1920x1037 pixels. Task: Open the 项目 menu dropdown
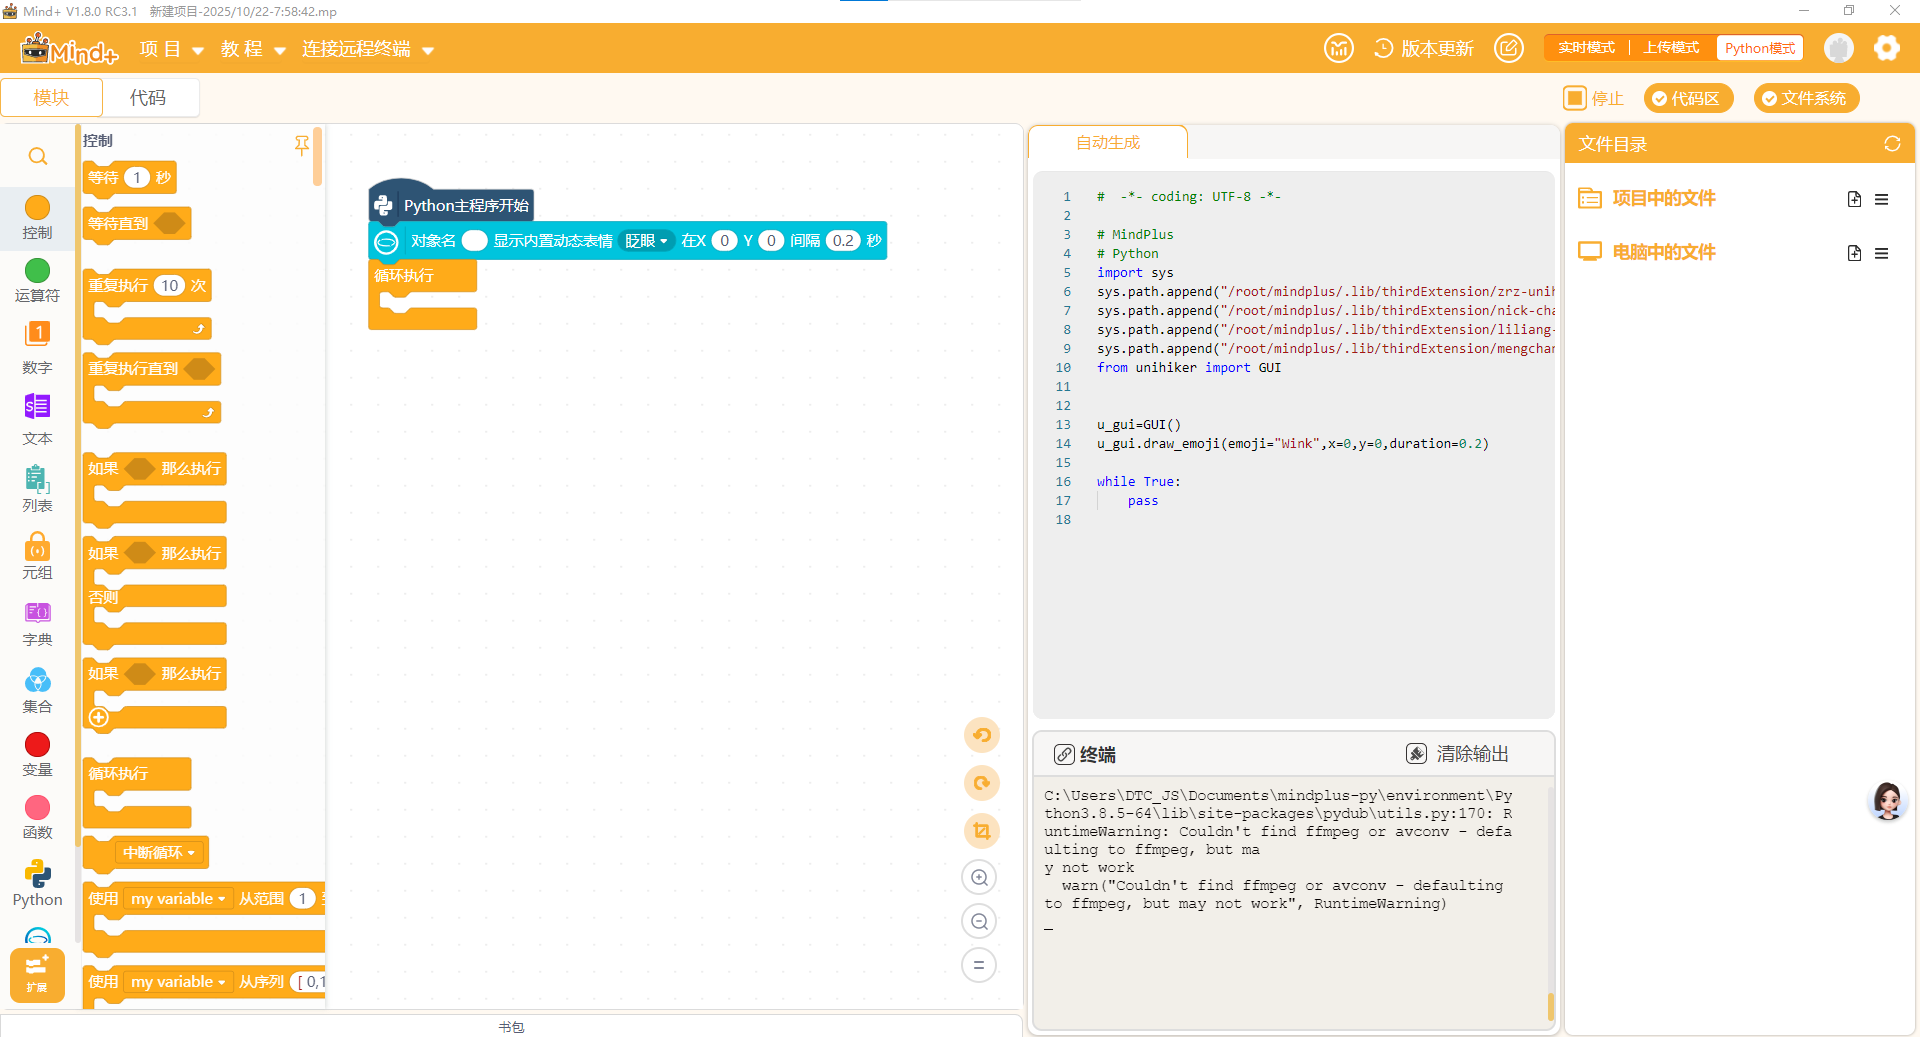pyautogui.click(x=171, y=49)
